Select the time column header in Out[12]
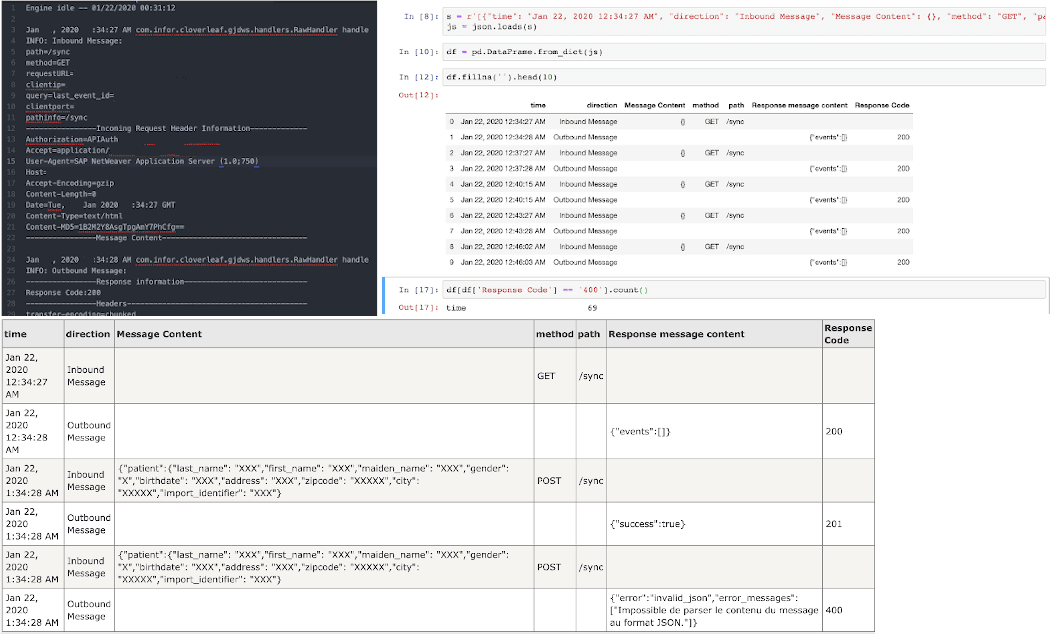The image size is (1050, 634). click(x=537, y=104)
